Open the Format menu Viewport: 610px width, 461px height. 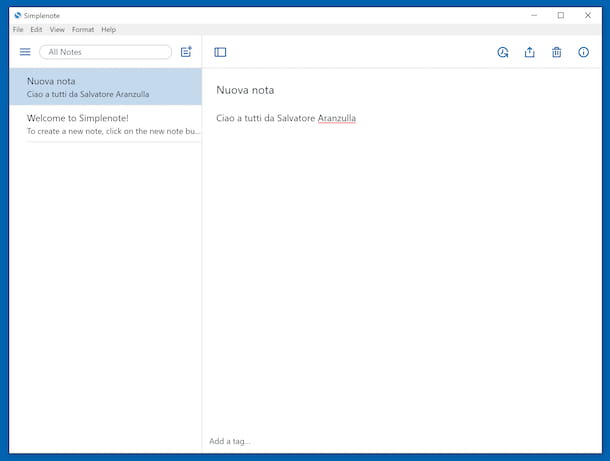coord(82,30)
